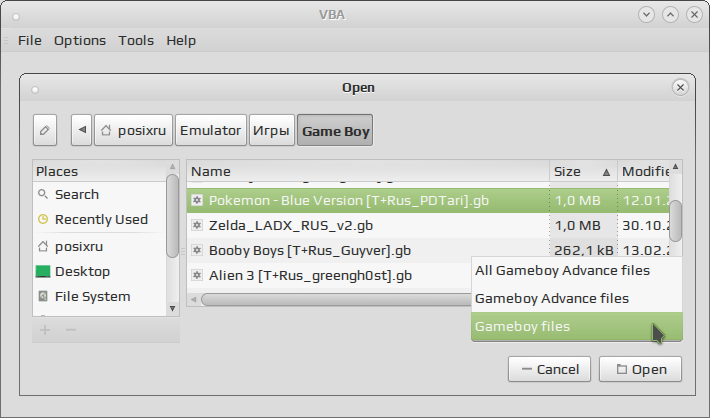The height and width of the screenshot is (418, 710).
Task: Open the Tools menu
Action: (136, 40)
